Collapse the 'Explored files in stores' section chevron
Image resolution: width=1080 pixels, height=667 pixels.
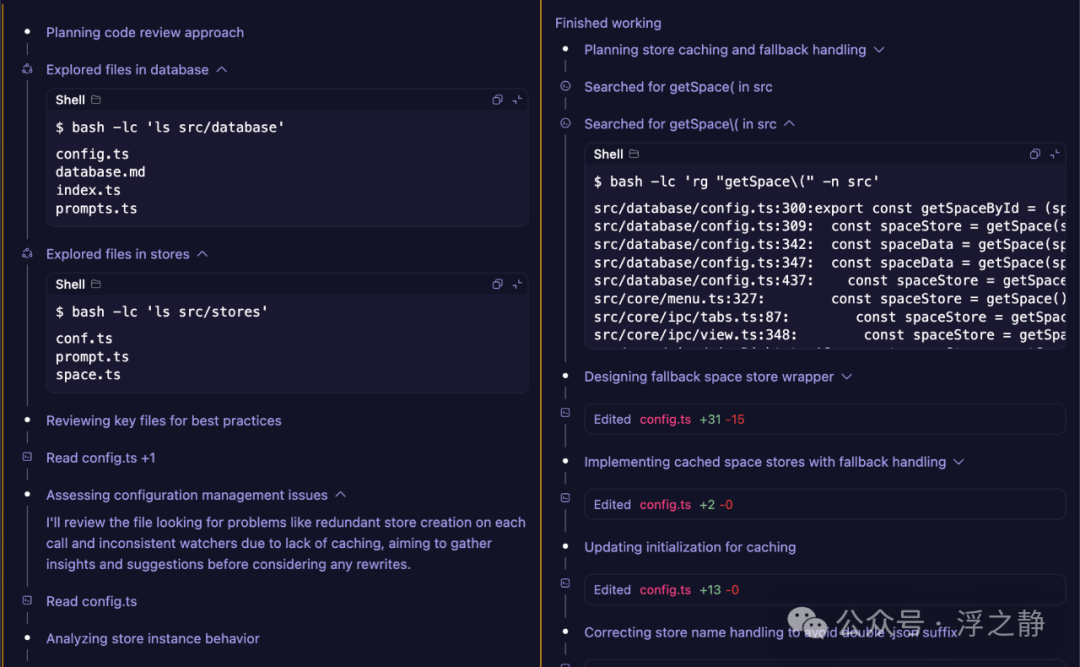(x=202, y=254)
